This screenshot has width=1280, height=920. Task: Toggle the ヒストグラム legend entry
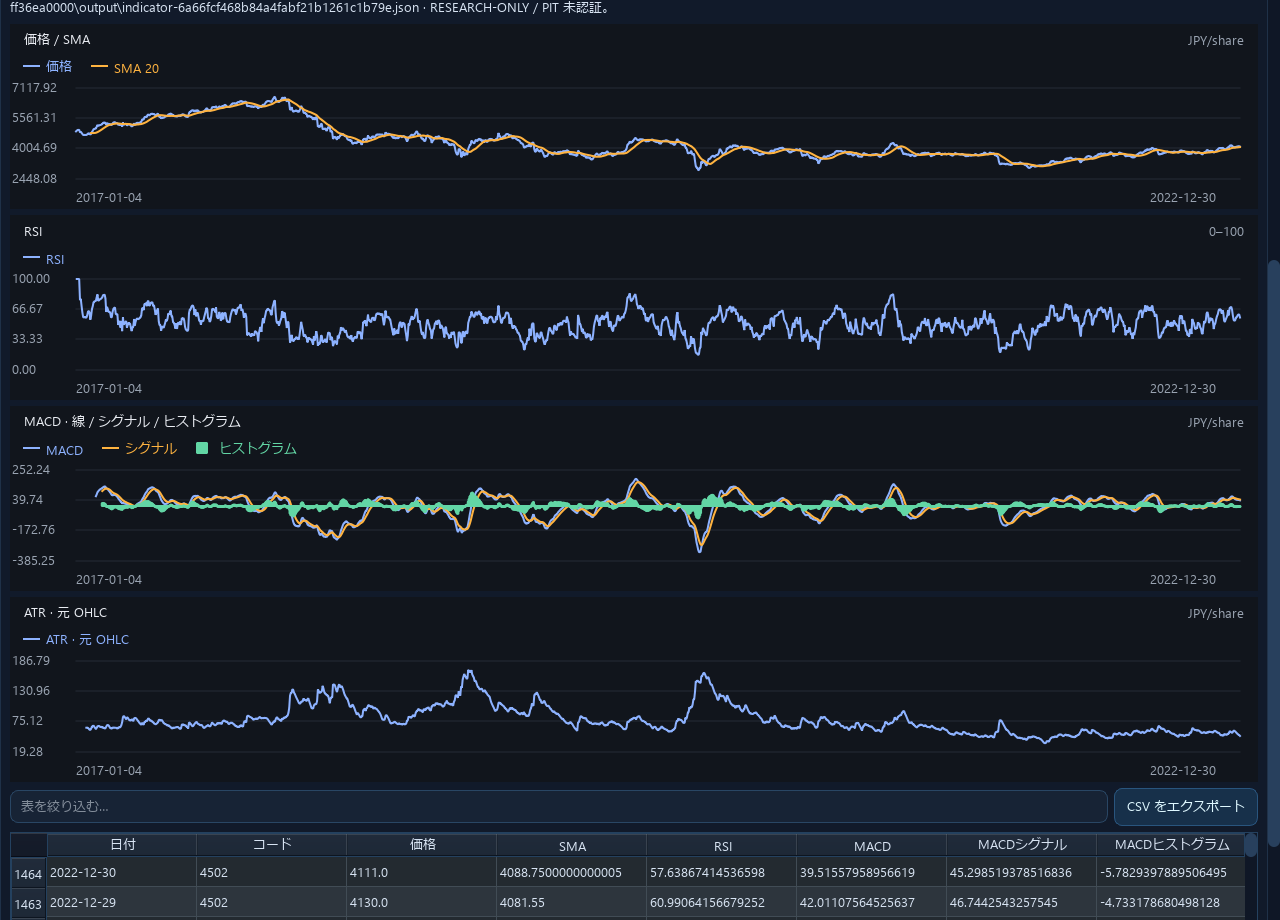click(247, 449)
